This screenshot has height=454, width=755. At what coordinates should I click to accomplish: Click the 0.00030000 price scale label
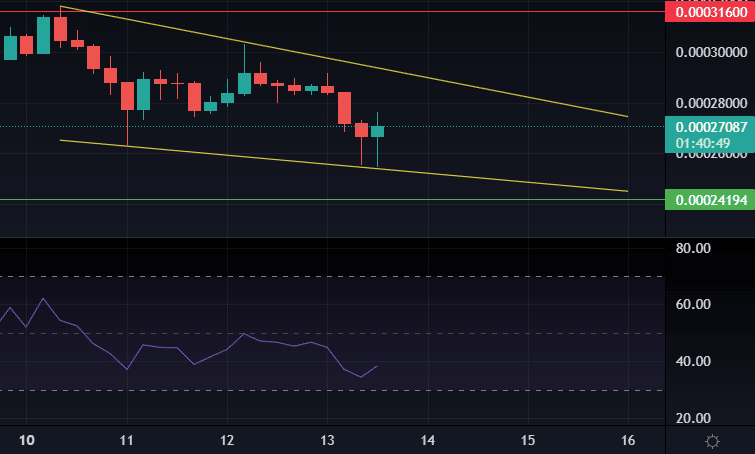(711, 52)
